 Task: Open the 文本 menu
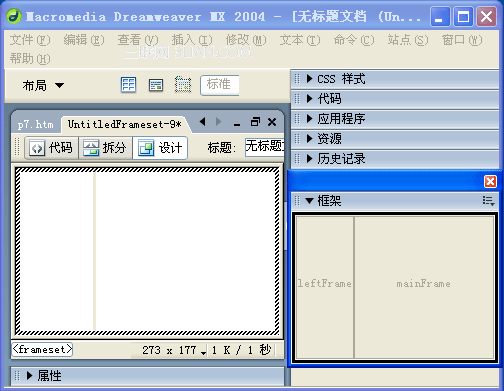point(300,40)
